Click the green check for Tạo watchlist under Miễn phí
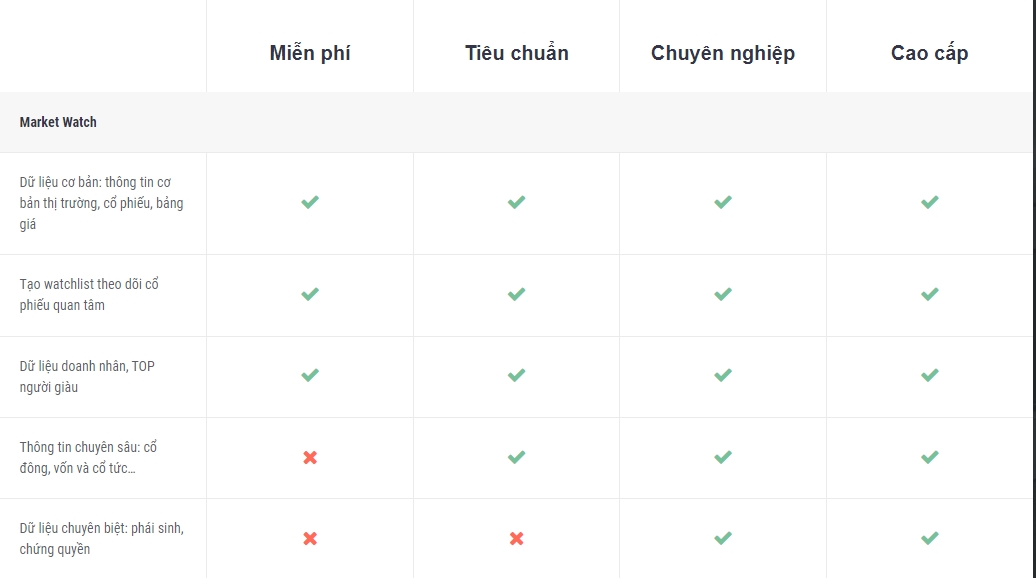This screenshot has height=578, width=1036. point(310,294)
